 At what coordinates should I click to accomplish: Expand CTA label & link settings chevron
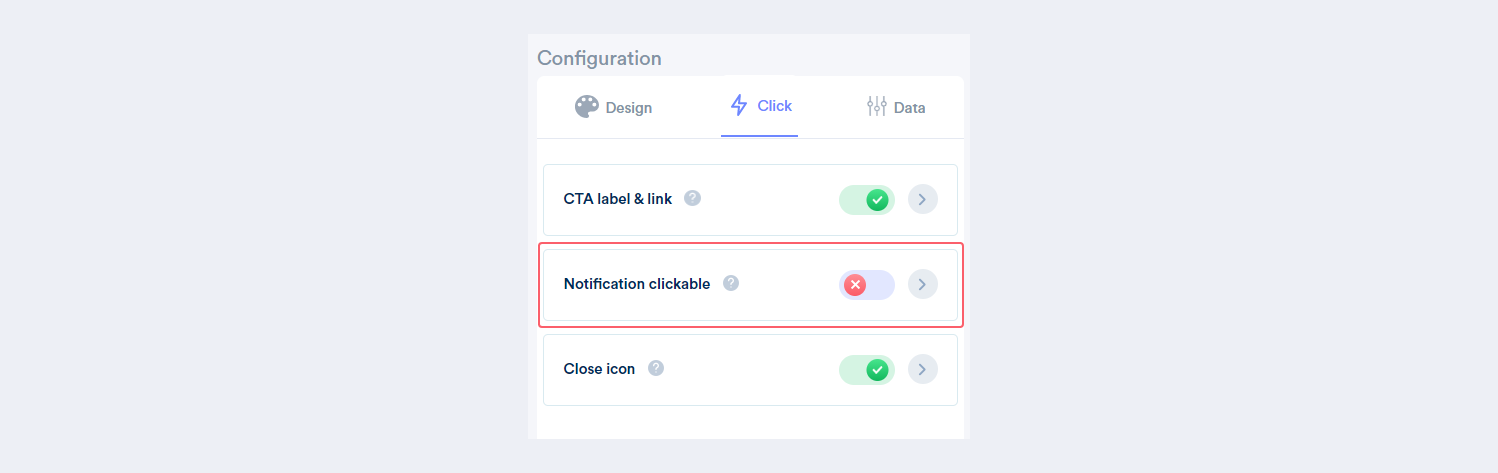(922, 200)
